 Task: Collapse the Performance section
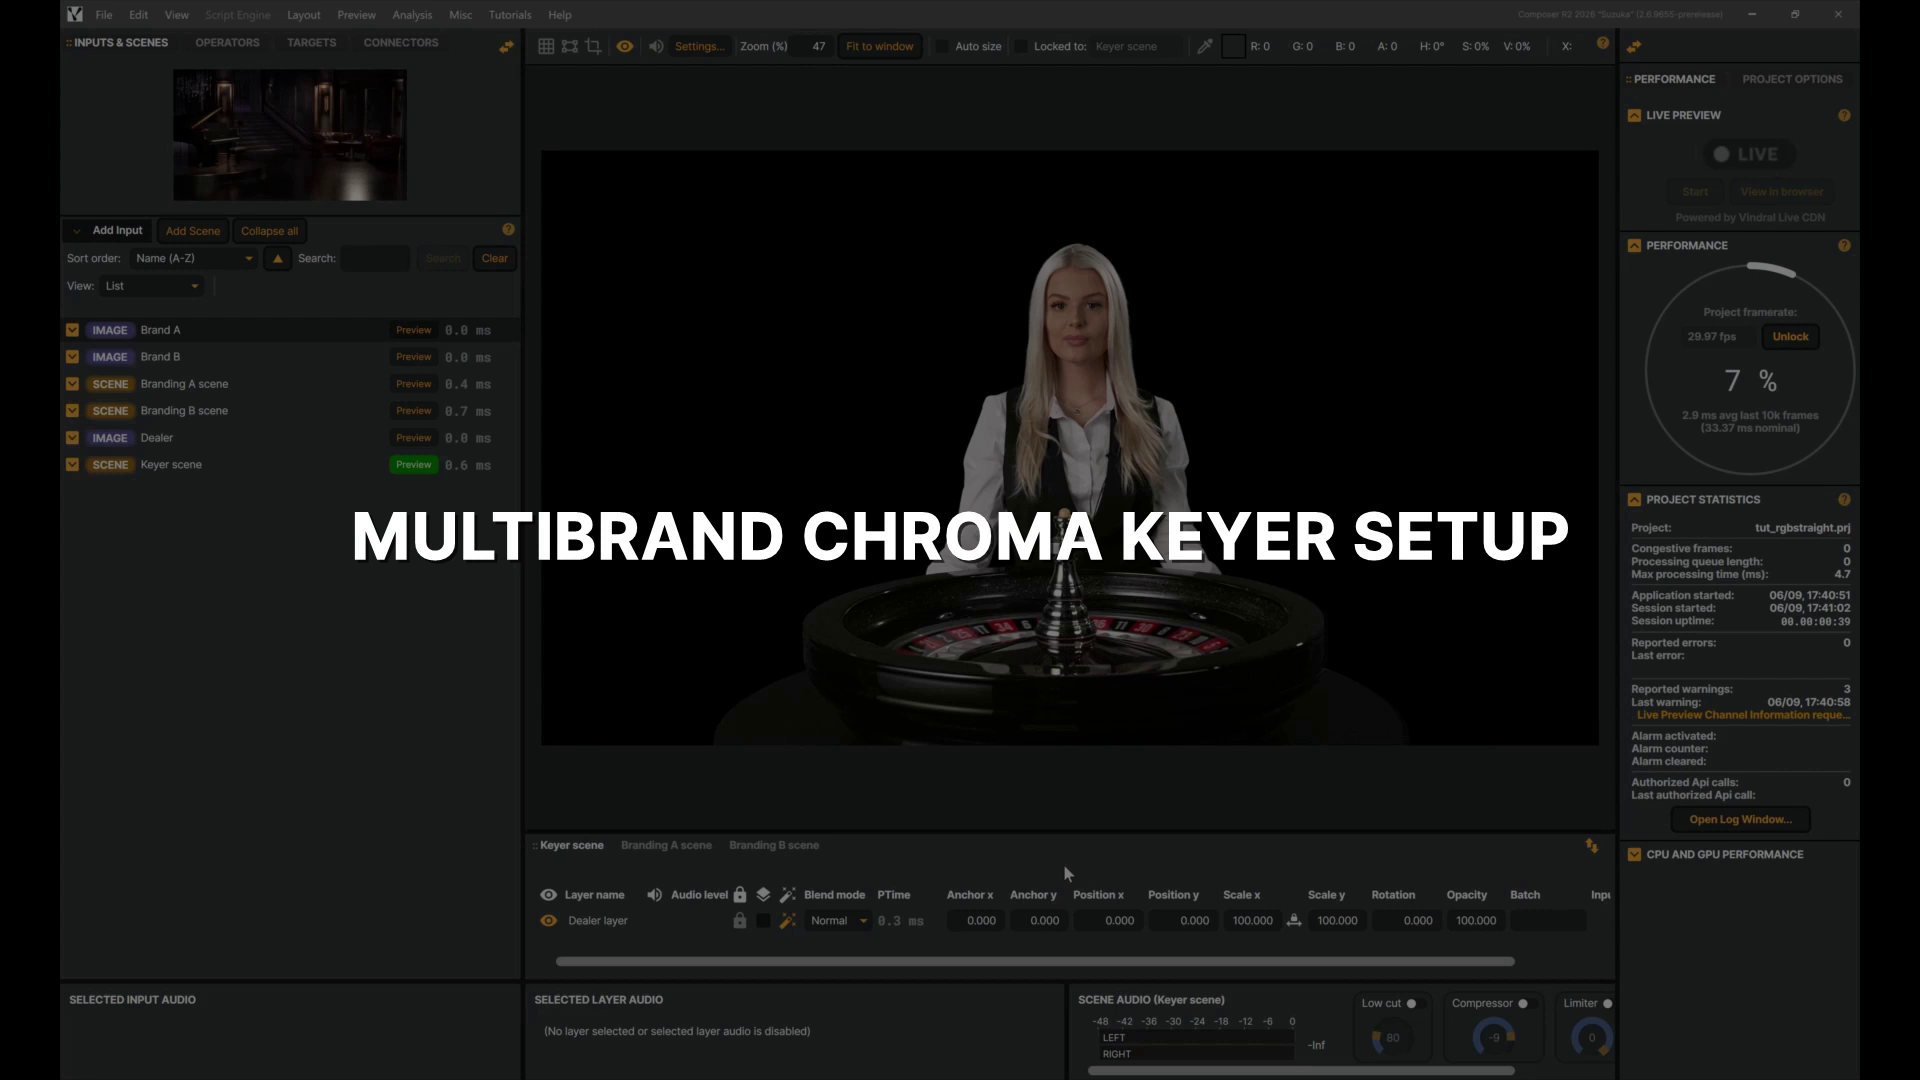coord(1634,245)
